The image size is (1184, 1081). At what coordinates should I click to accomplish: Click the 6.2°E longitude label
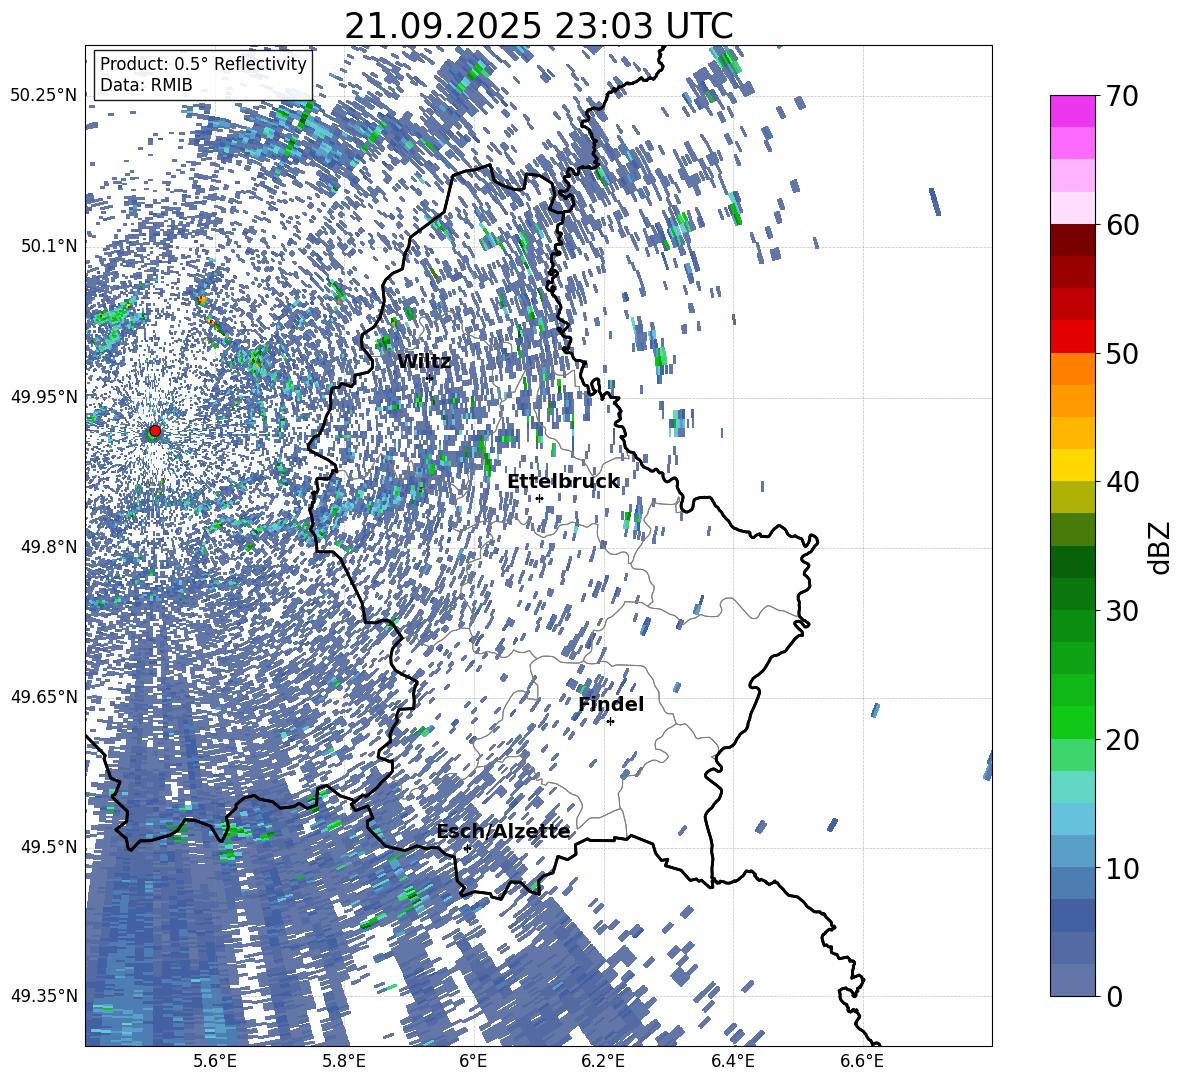point(603,1061)
